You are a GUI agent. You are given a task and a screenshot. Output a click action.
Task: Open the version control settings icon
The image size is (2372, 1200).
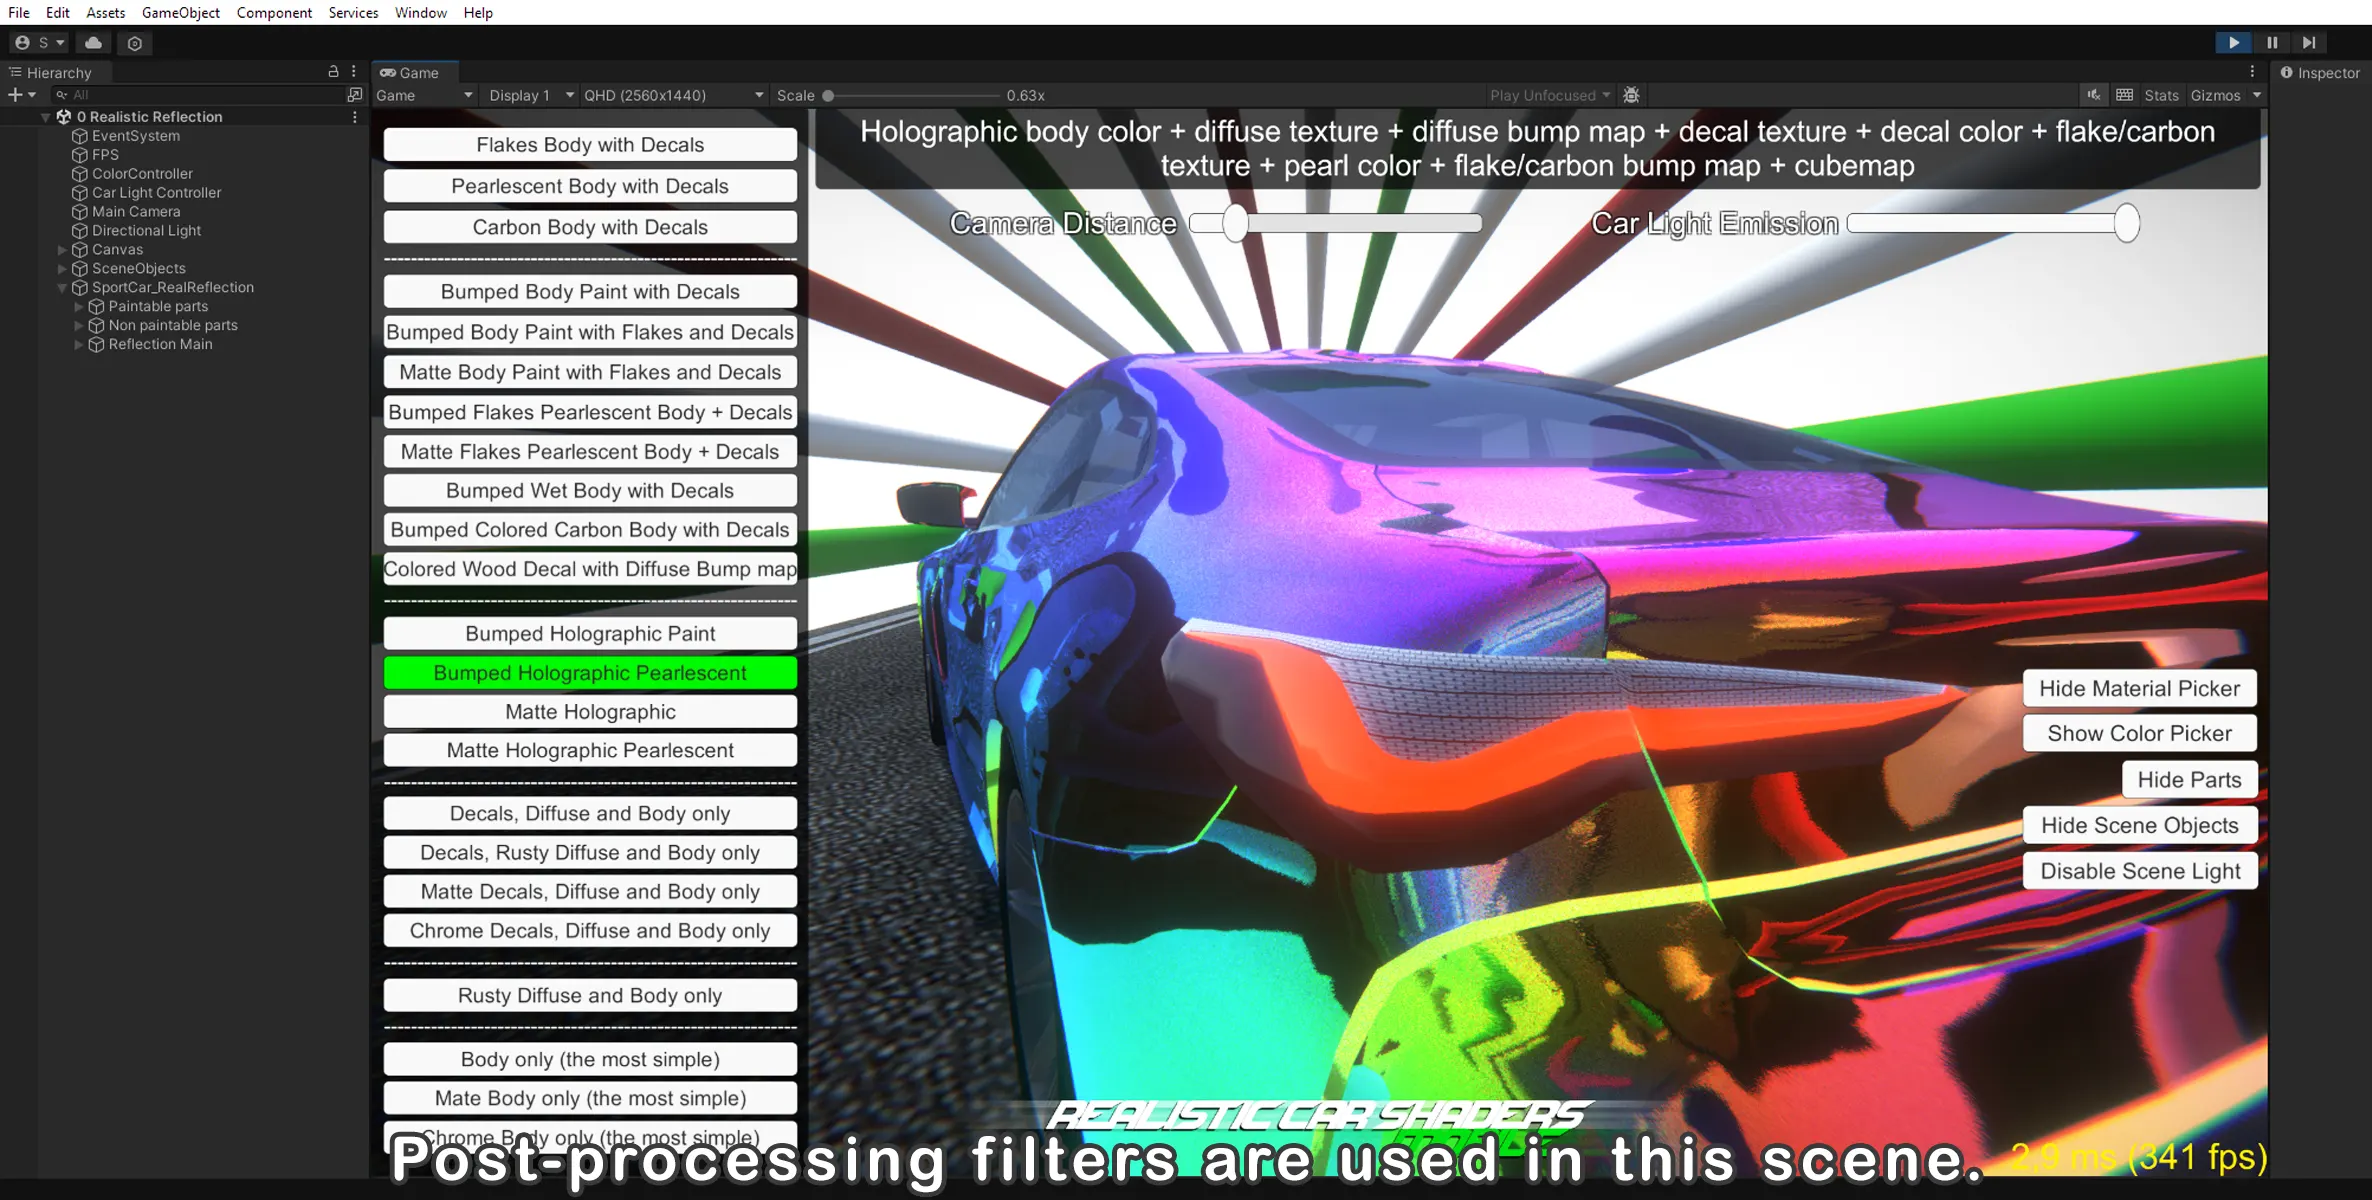pyautogui.click(x=135, y=43)
